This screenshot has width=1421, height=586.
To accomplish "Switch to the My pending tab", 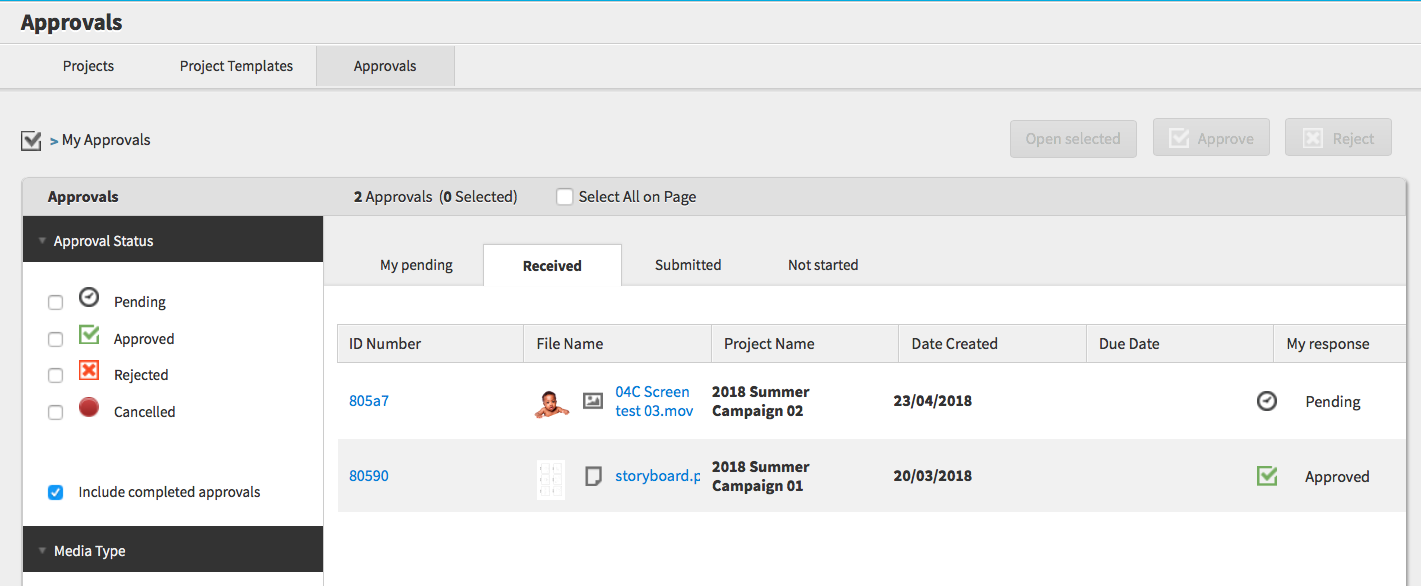I will pyautogui.click(x=416, y=265).
